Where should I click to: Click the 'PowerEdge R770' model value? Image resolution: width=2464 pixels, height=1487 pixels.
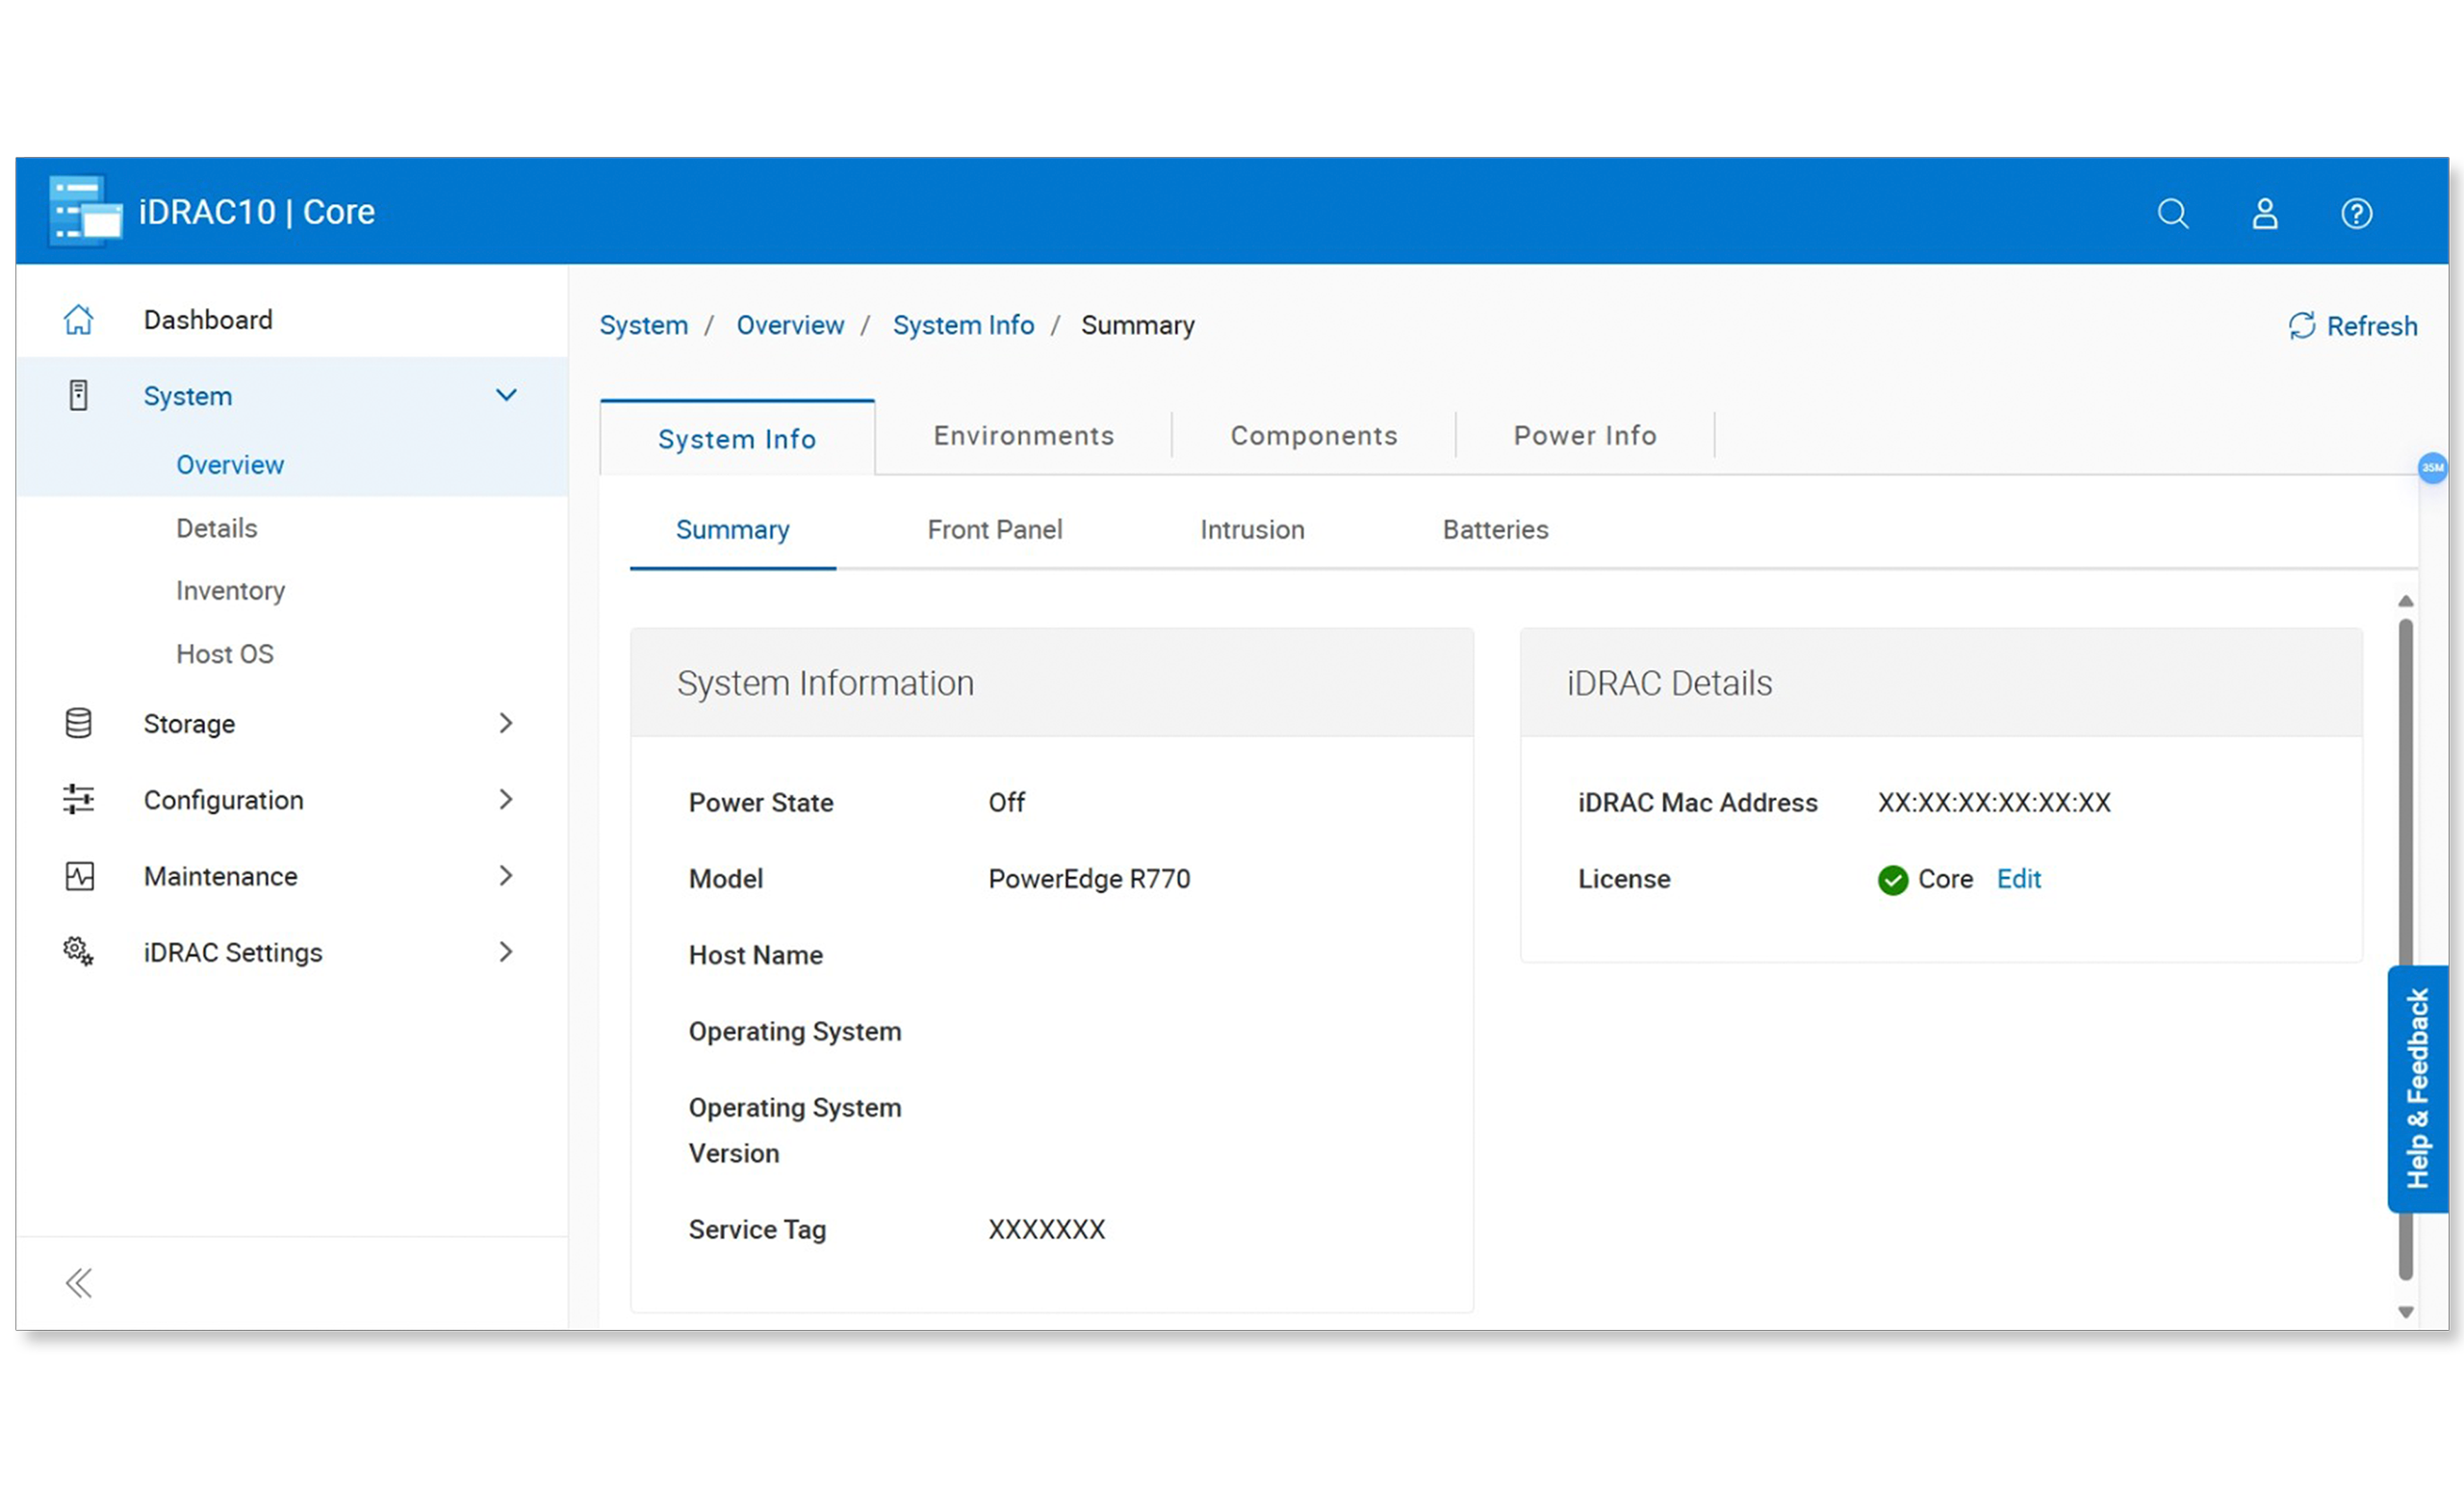(x=1089, y=879)
